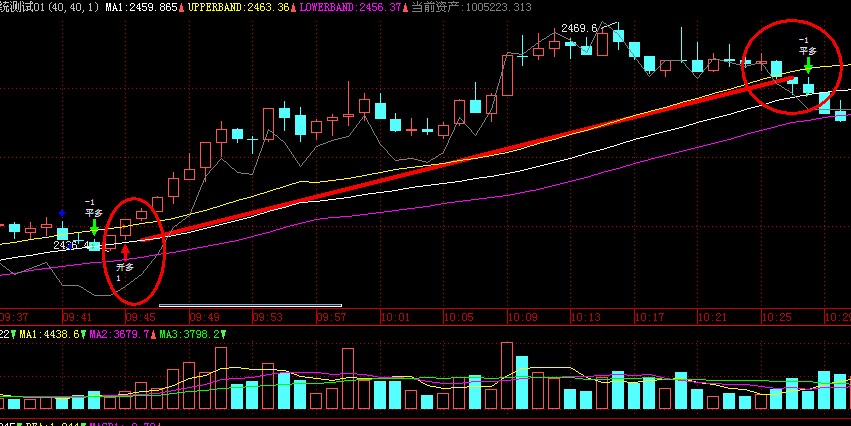Click the red 开多 buy arrow
Viewport: 851px width, 426px height.
click(125, 251)
